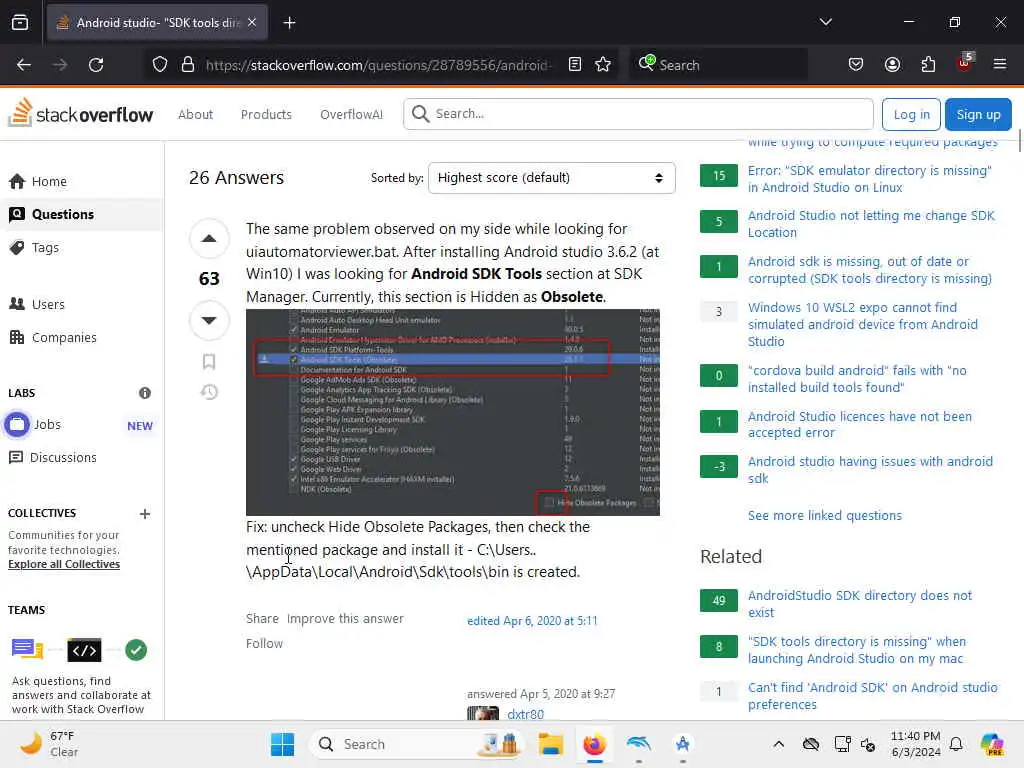This screenshot has height=768, width=1024.
Task: Upvote the answer scored 63
Action: (209, 238)
